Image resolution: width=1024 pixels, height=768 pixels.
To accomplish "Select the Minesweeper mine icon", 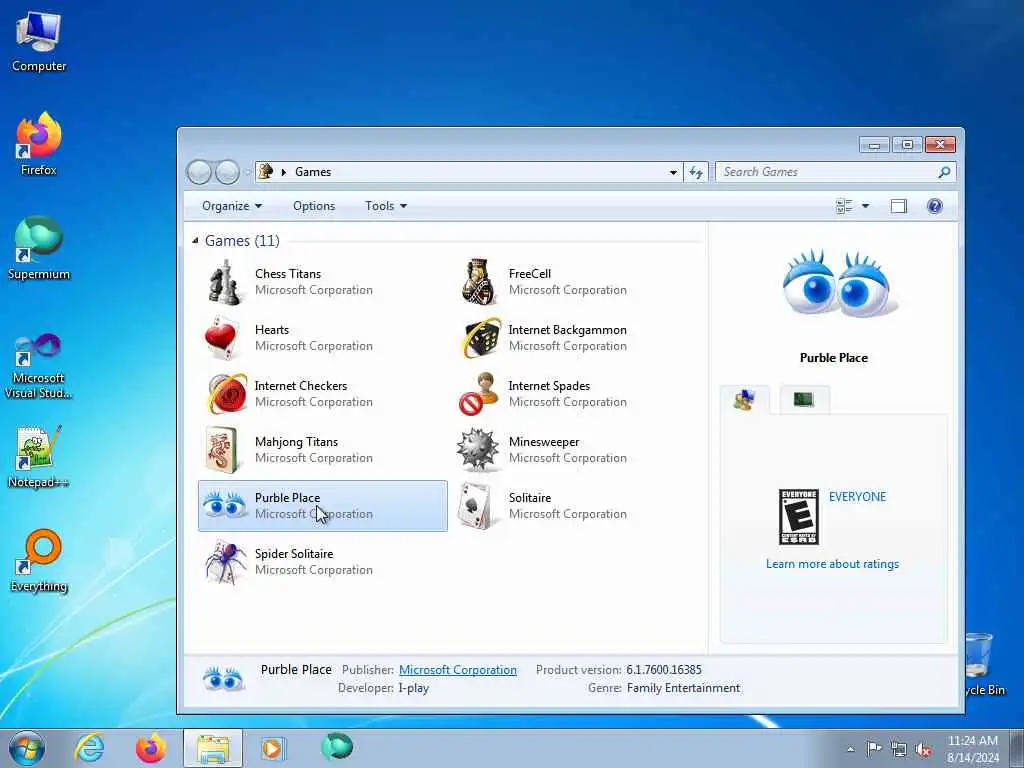I will [x=477, y=450].
